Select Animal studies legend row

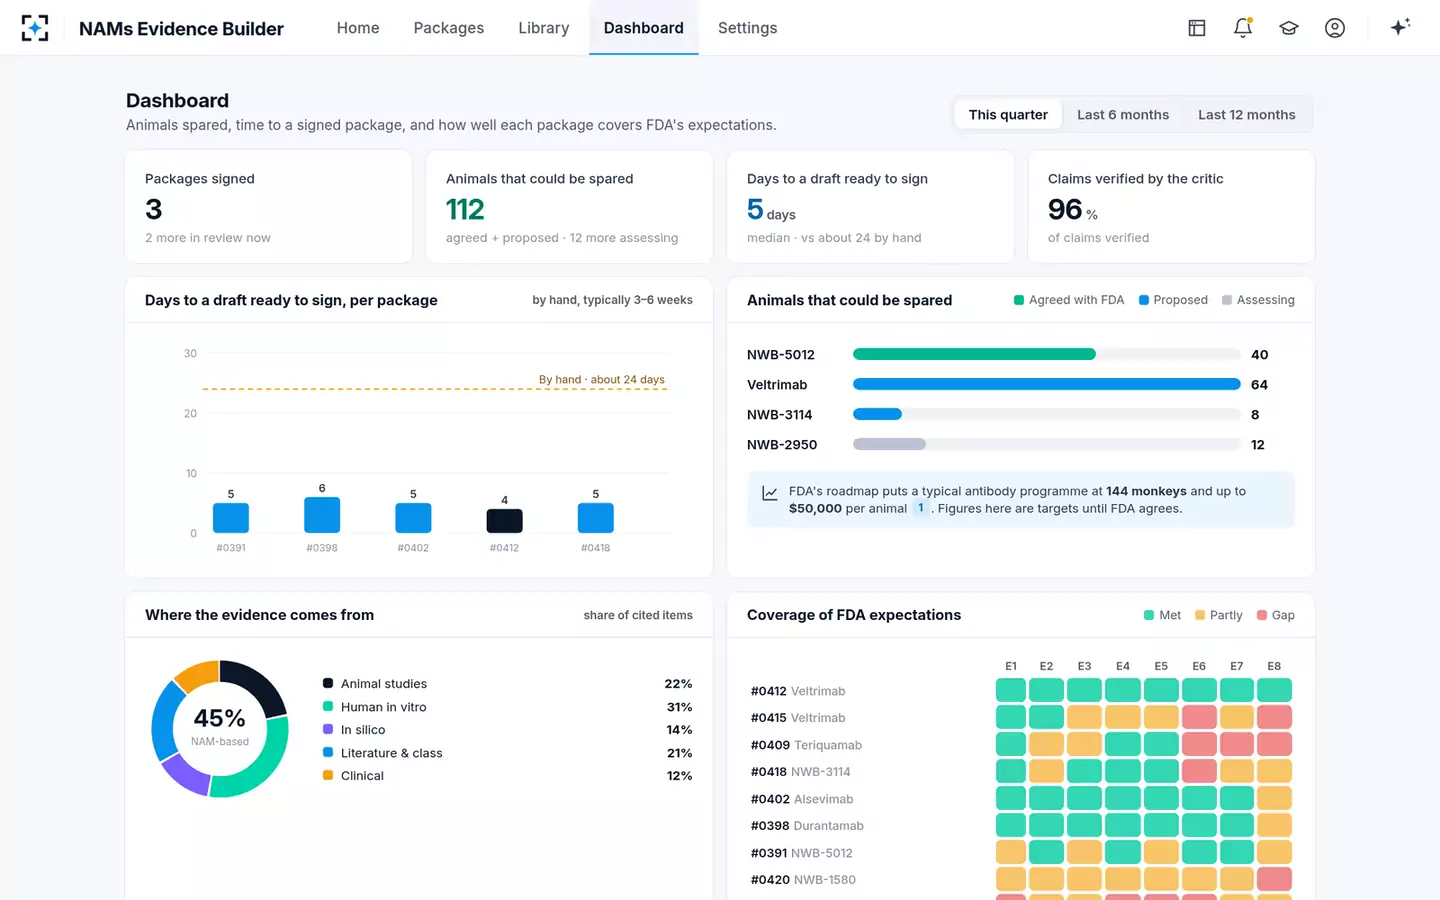[x=507, y=684]
